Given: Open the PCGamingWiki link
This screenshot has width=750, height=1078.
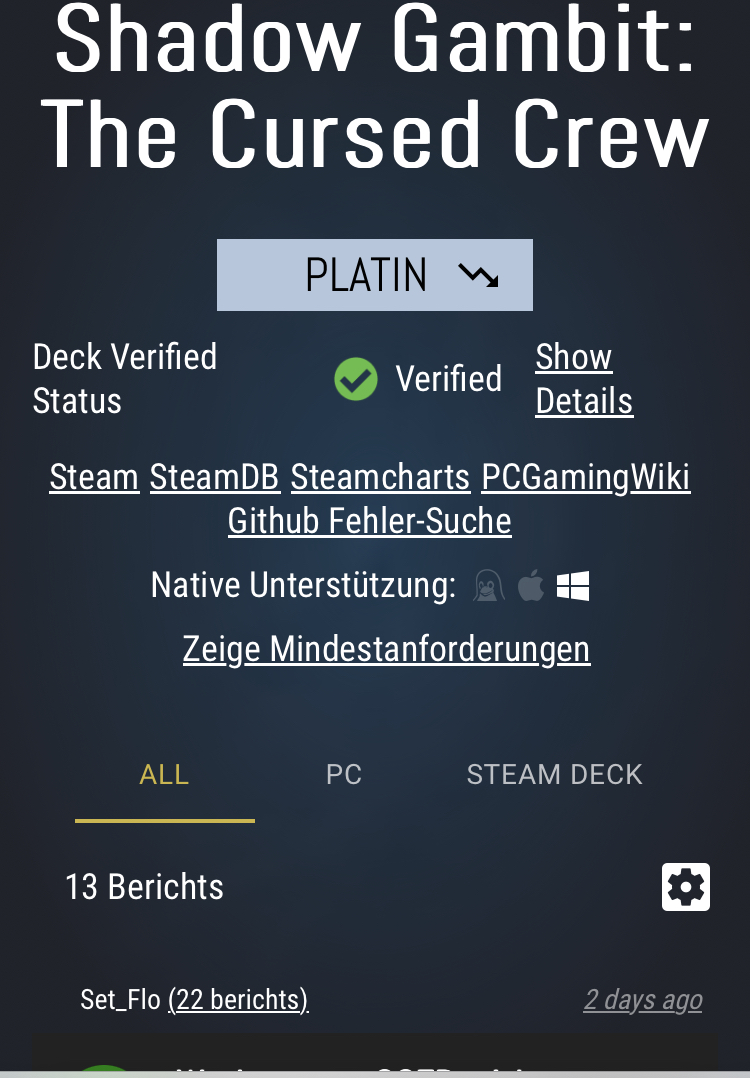Looking at the screenshot, I should pos(585,478).
